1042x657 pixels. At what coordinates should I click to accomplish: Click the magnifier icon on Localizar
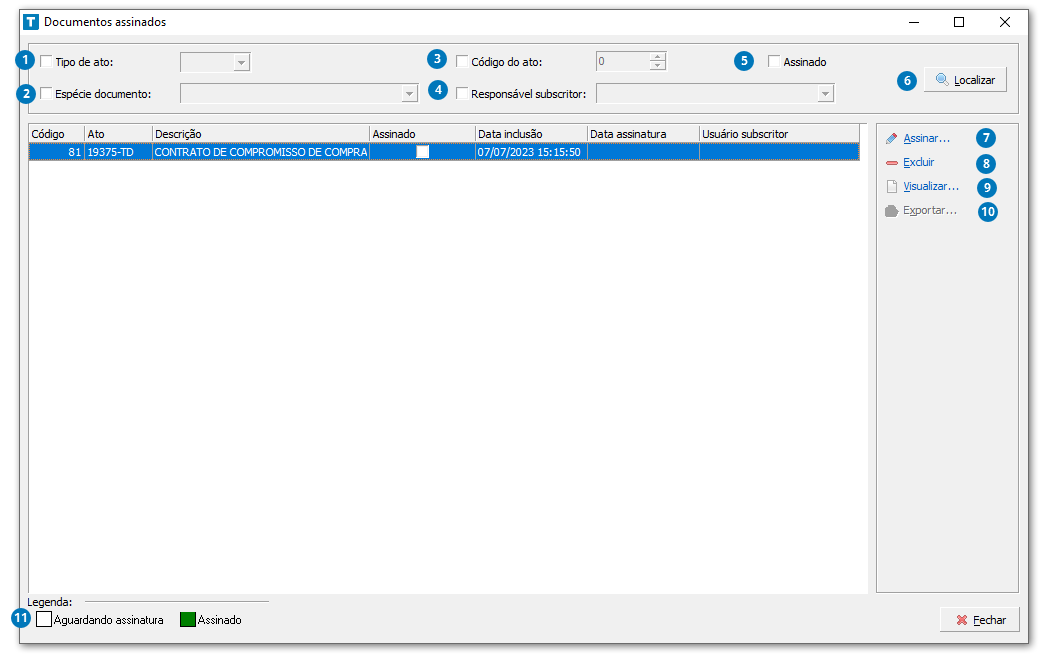(942, 80)
